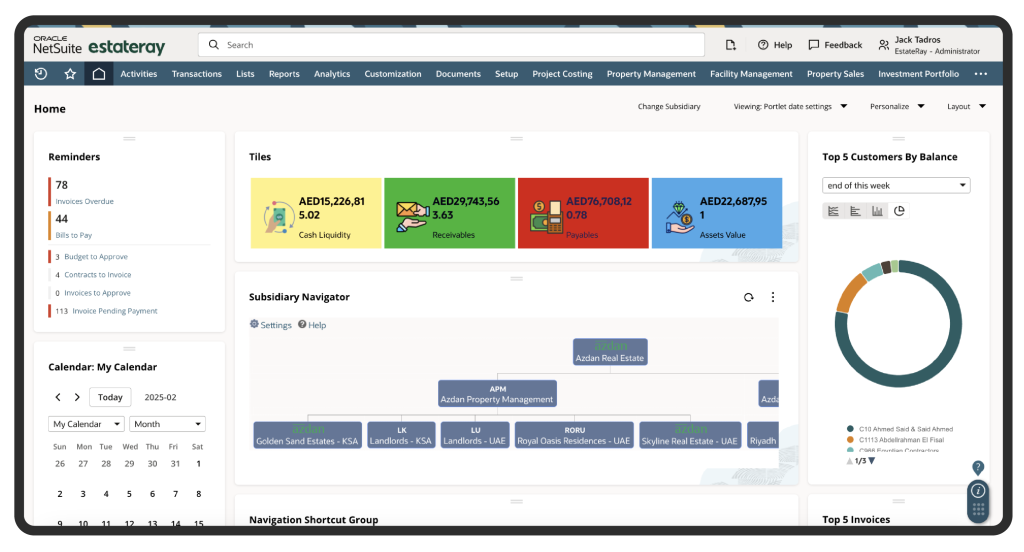Go to the Home house icon

point(99,74)
